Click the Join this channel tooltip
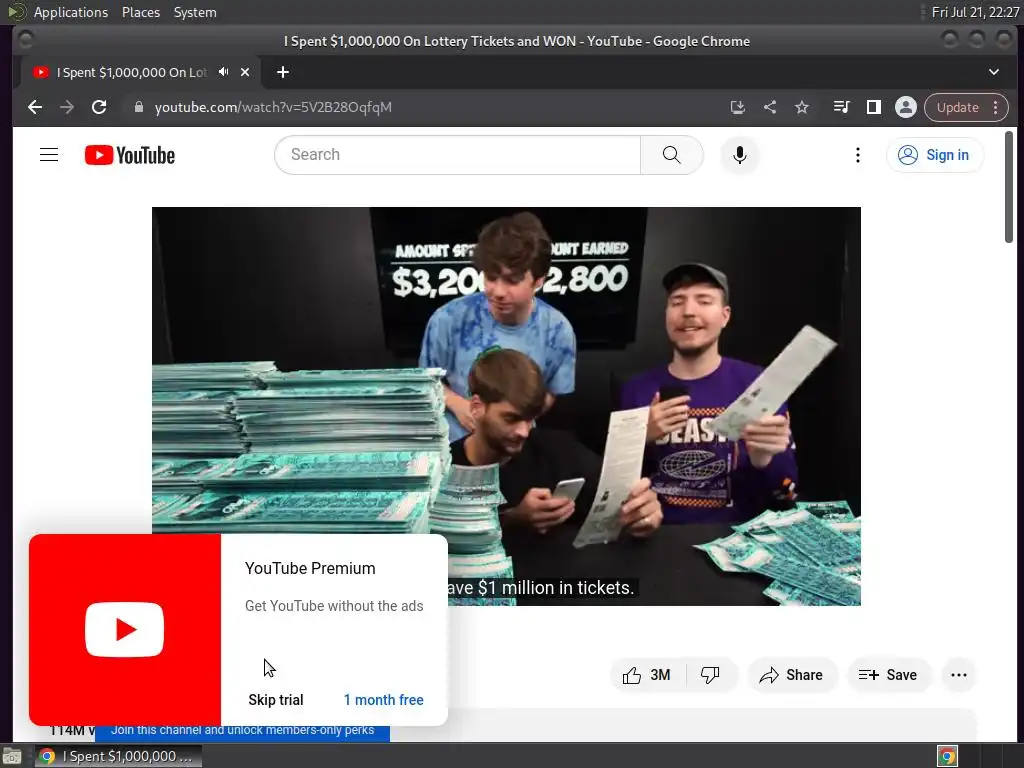The width and height of the screenshot is (1024, 768). tap(242, 731)
